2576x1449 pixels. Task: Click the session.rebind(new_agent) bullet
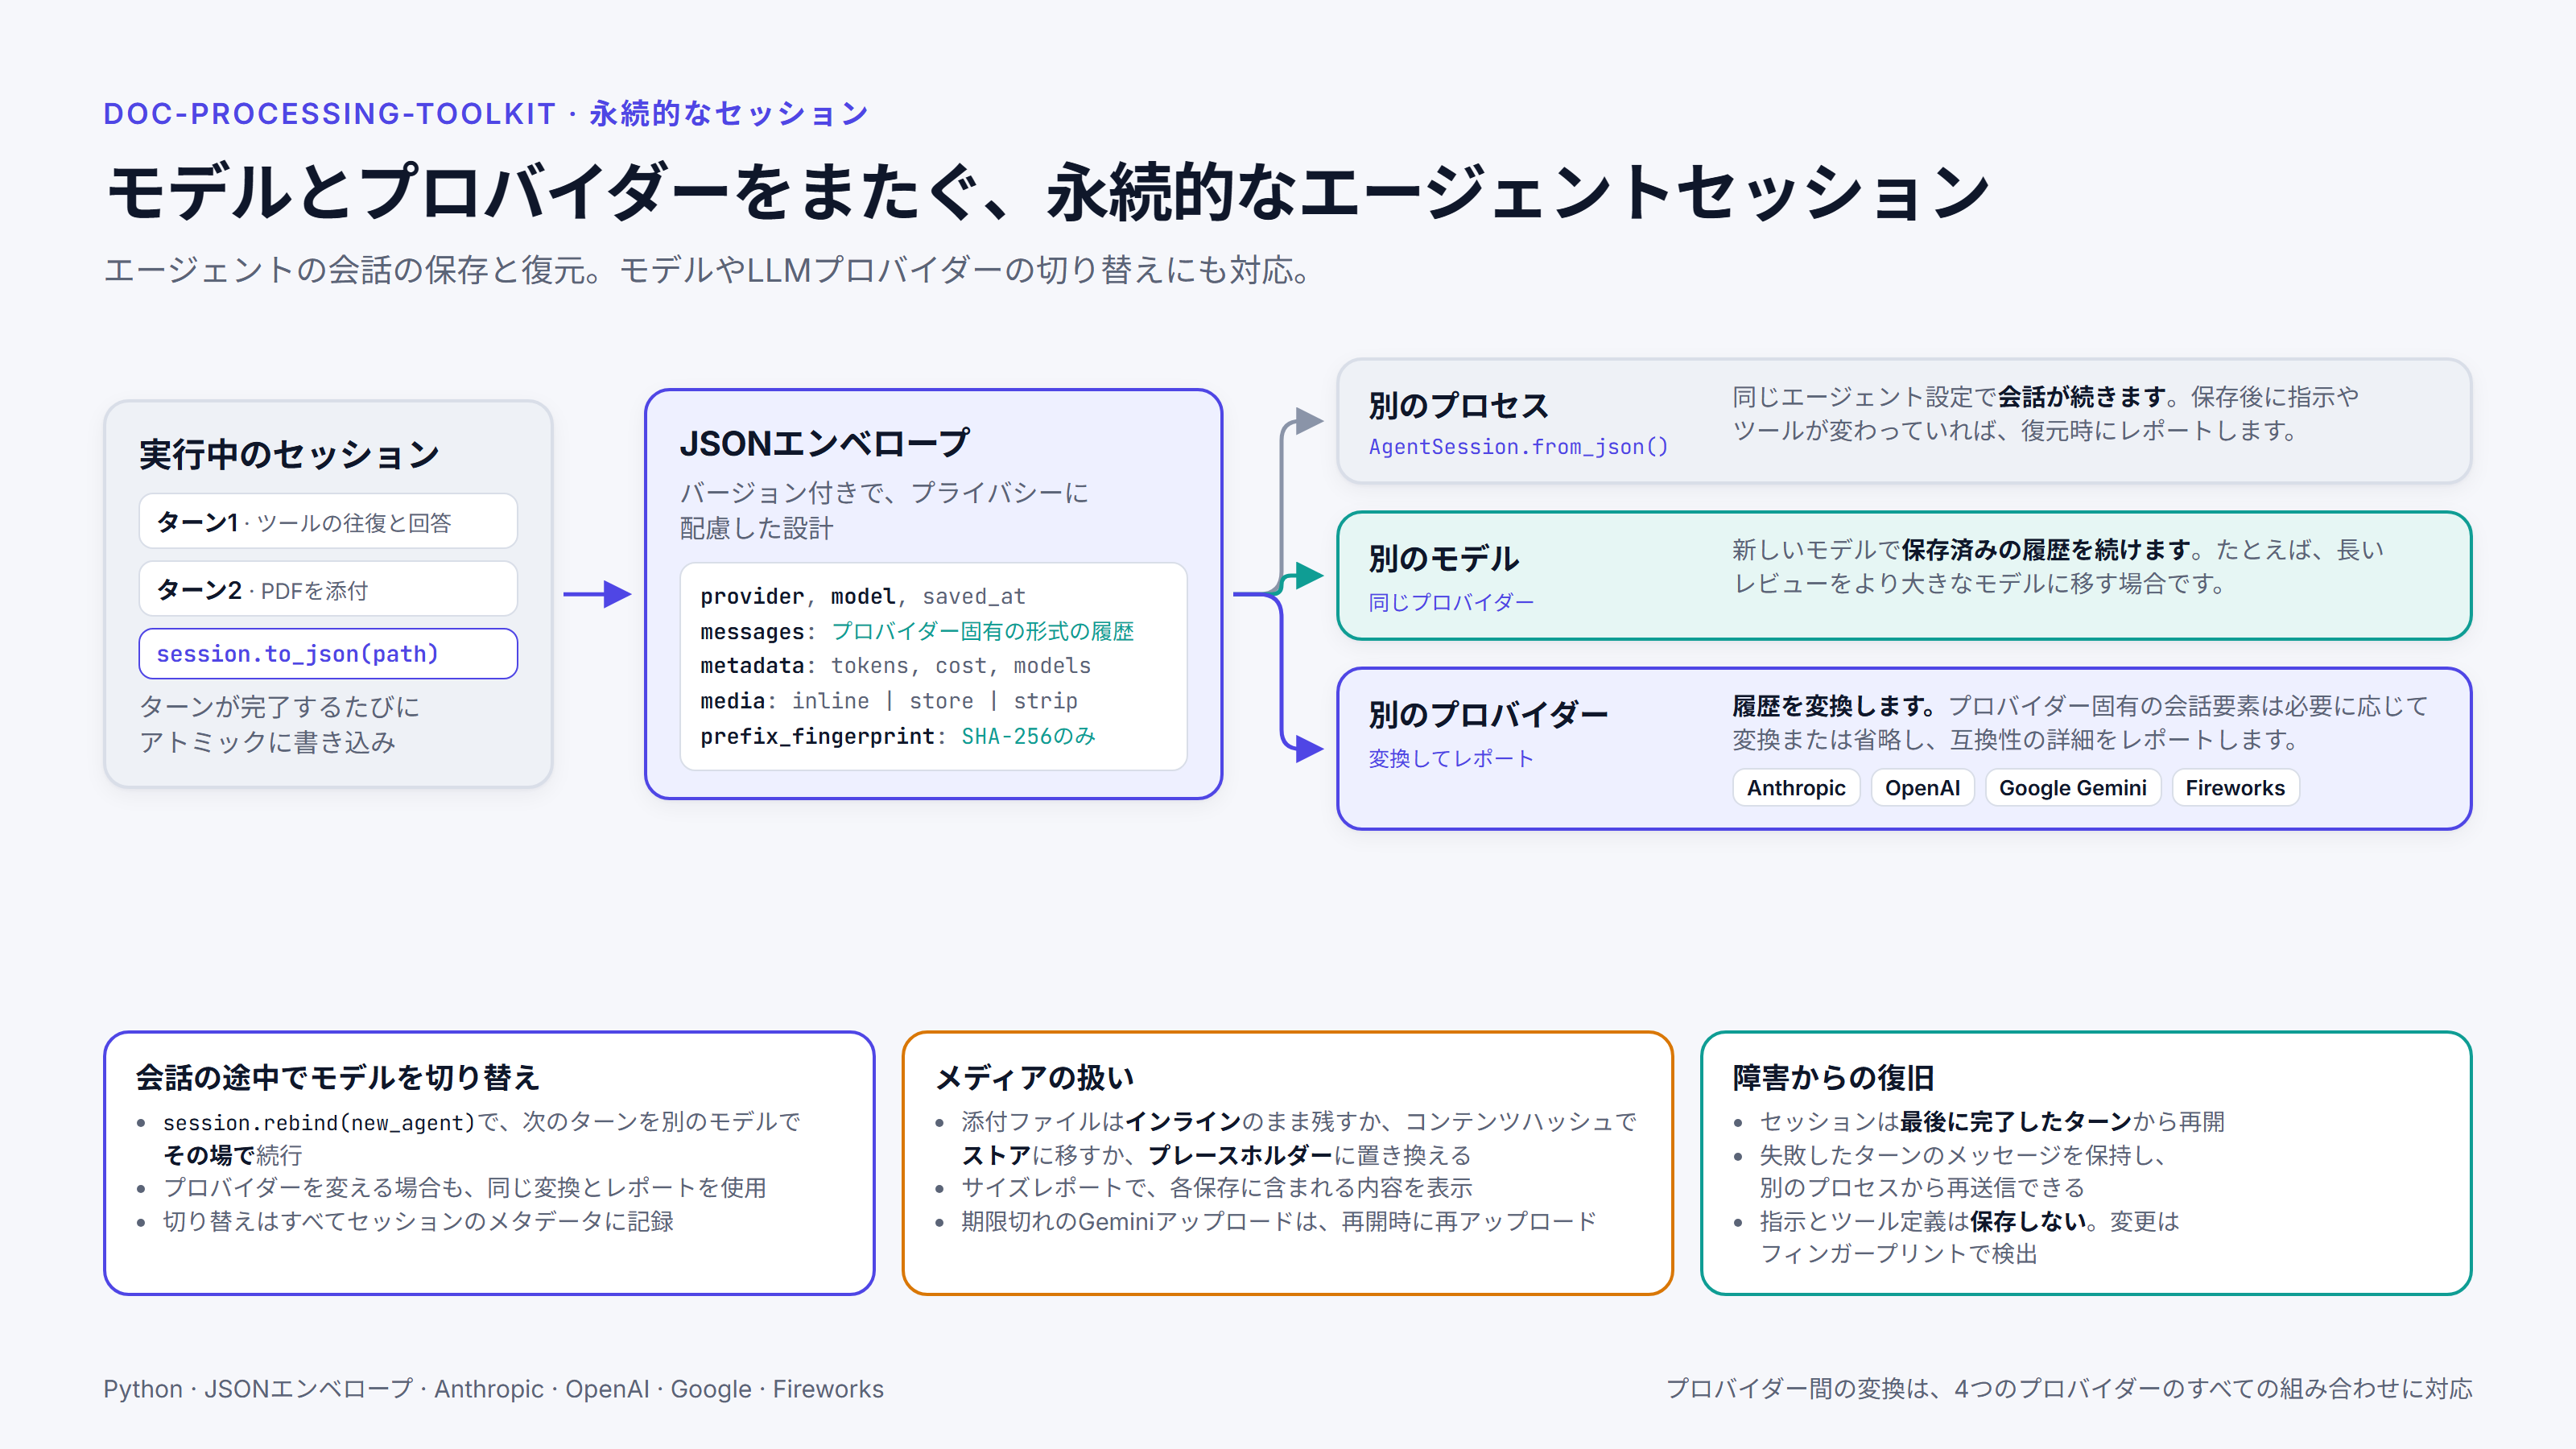click(481, 1138)
